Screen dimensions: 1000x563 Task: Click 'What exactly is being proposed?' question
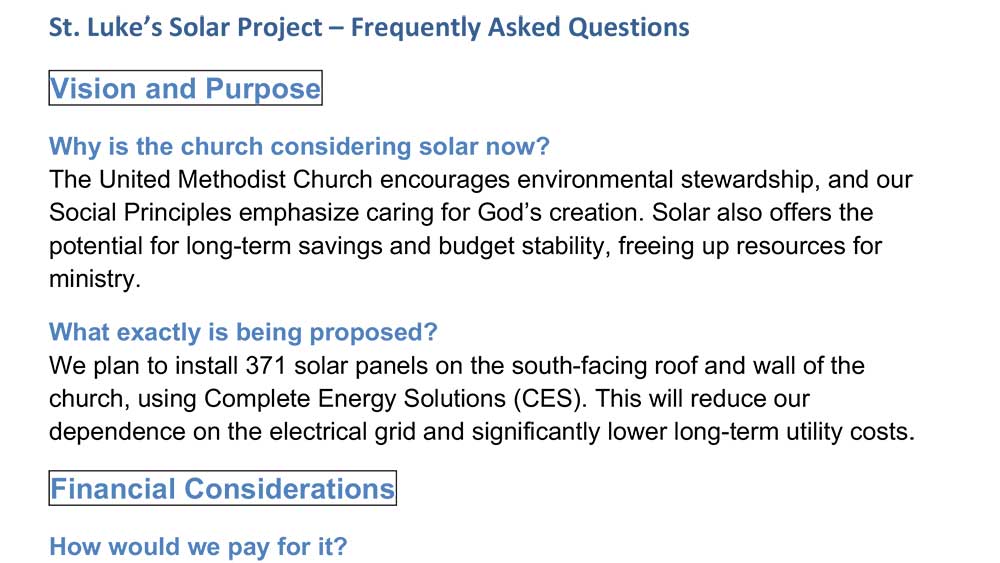click(244, 332)
